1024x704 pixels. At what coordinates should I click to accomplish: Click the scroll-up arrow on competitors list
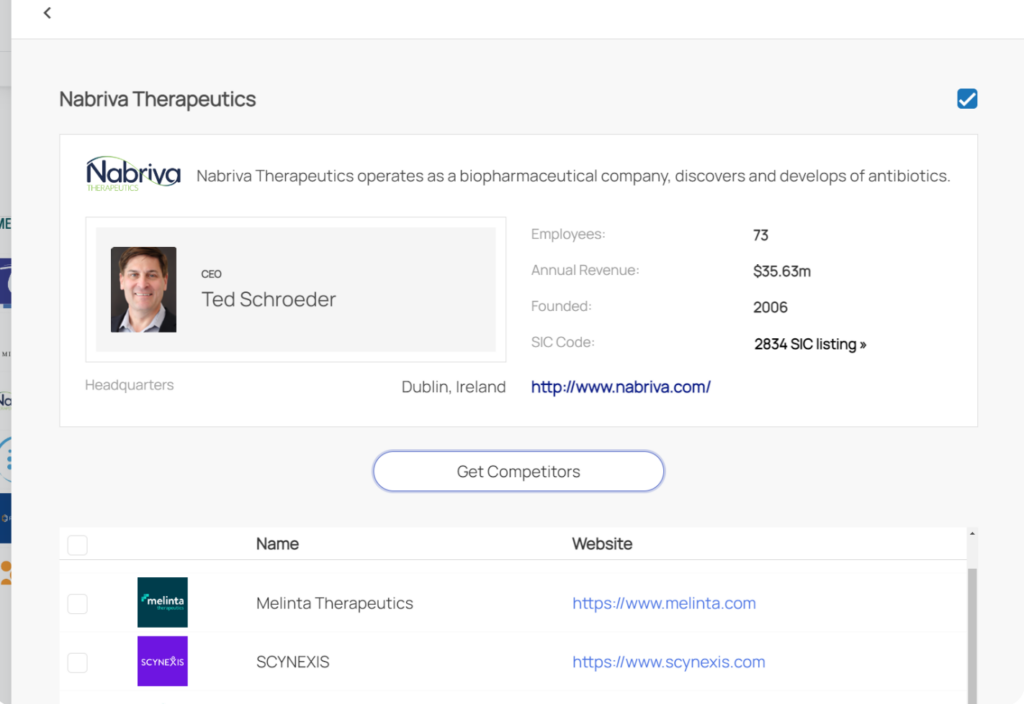[x=973, y=534]
